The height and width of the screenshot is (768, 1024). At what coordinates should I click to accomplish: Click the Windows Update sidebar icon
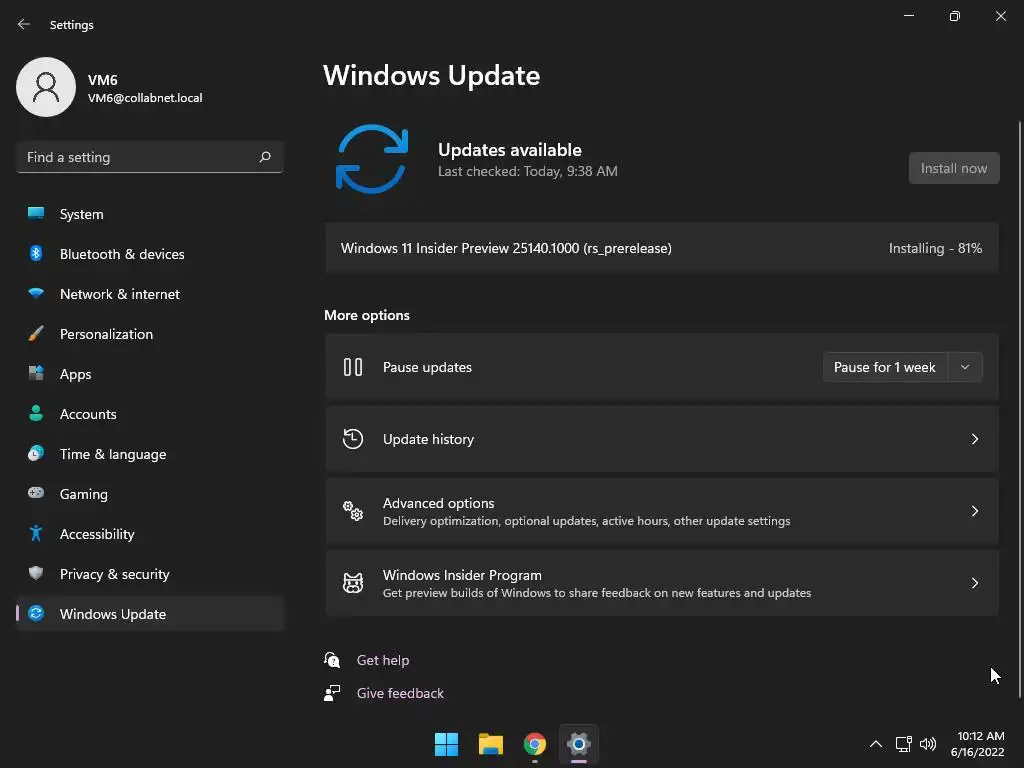[36, 613]
